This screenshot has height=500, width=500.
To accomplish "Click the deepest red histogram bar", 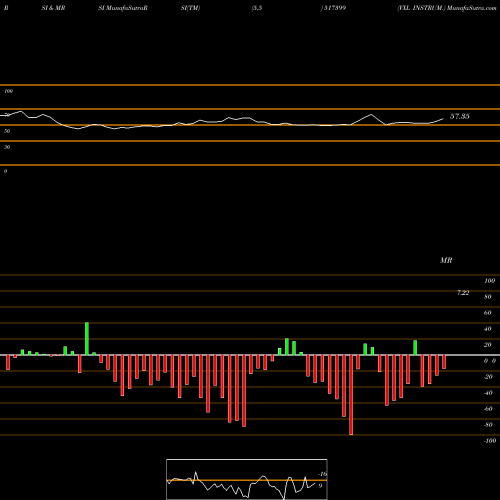I will (351, 395).
